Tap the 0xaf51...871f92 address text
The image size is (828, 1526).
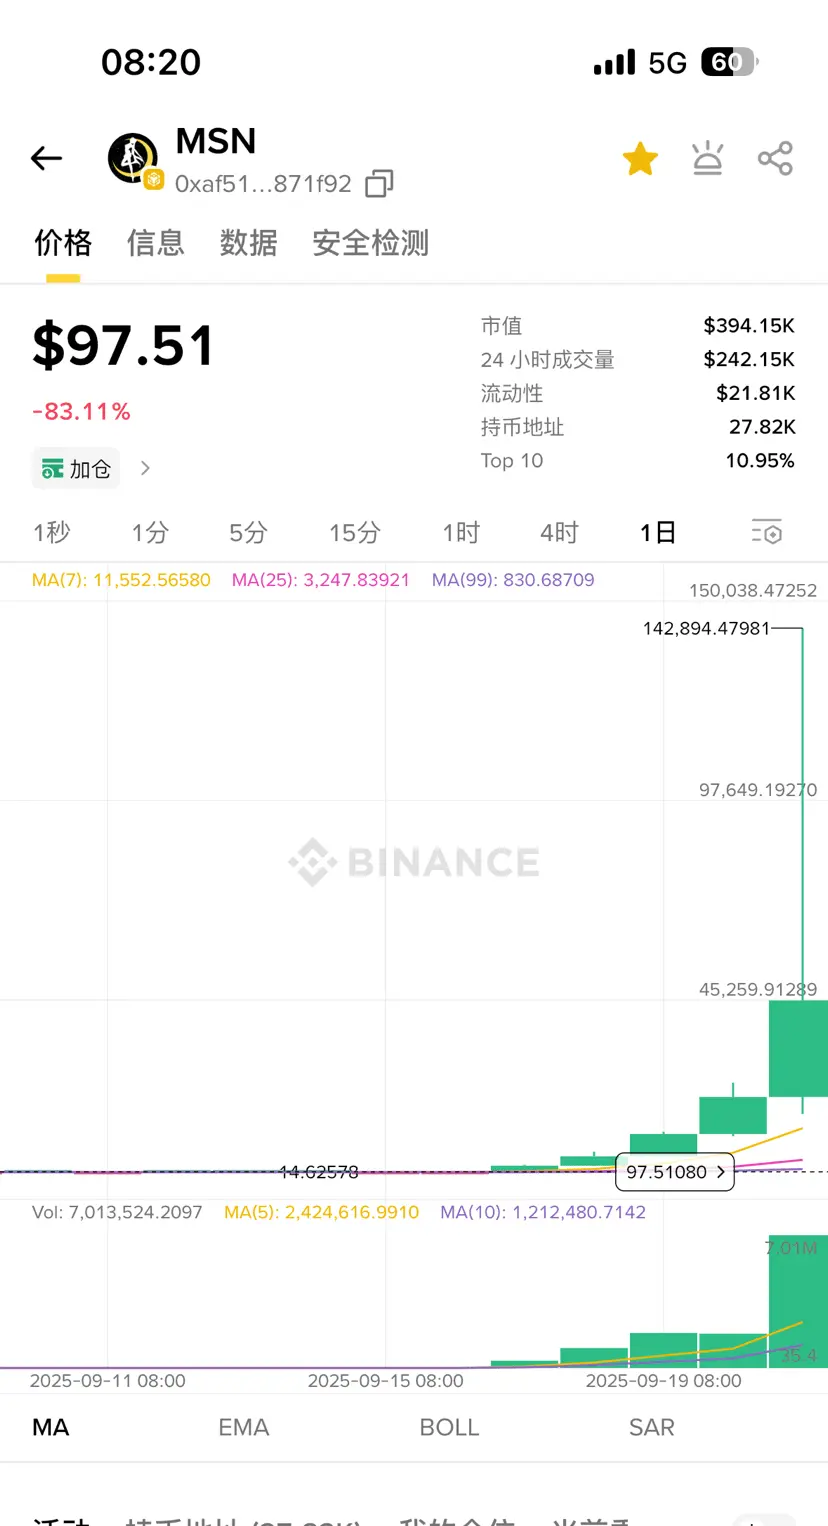(x=264, y=184)
